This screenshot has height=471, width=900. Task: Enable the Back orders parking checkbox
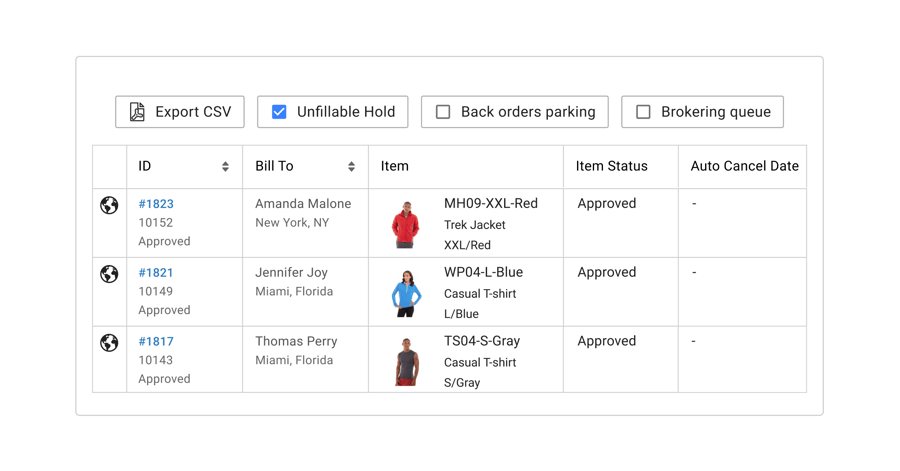443,112
